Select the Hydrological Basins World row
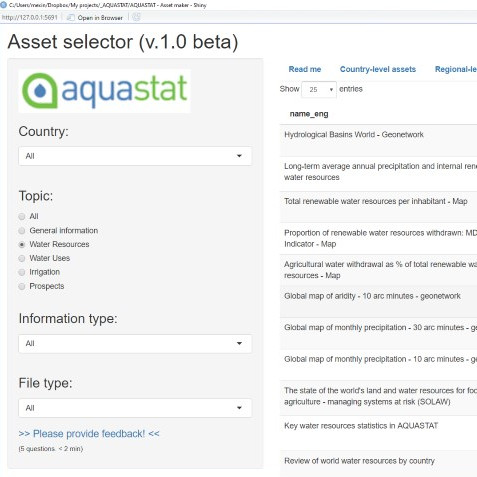Screen dimensions: 477x477 pos(378,141)
